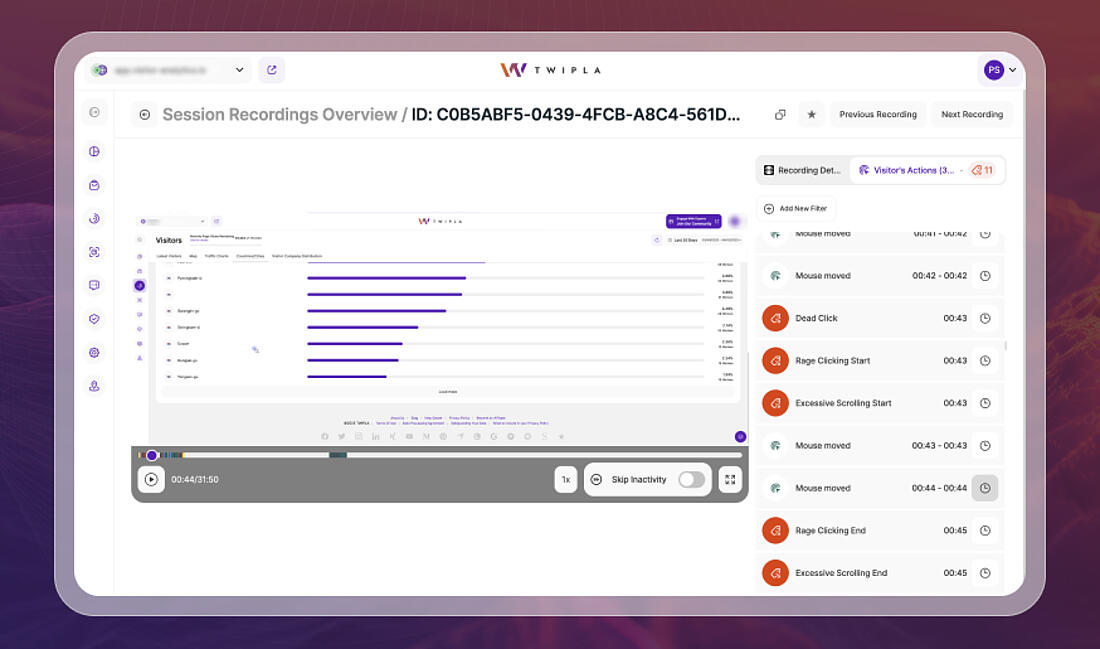Change playback speed with 1x button
This screenshot has height=649, width=1100.
point(565,480)
